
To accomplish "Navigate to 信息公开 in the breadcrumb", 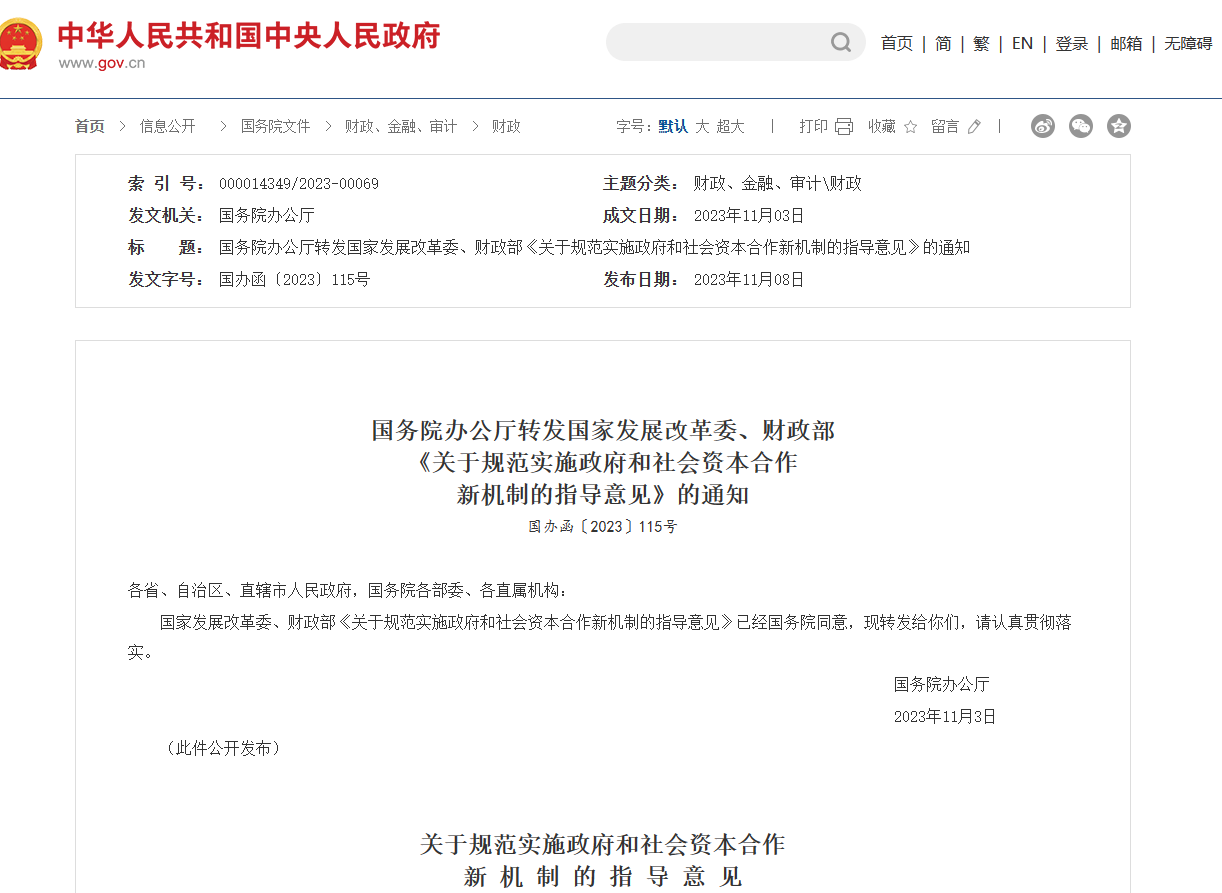I will (166, 126).
